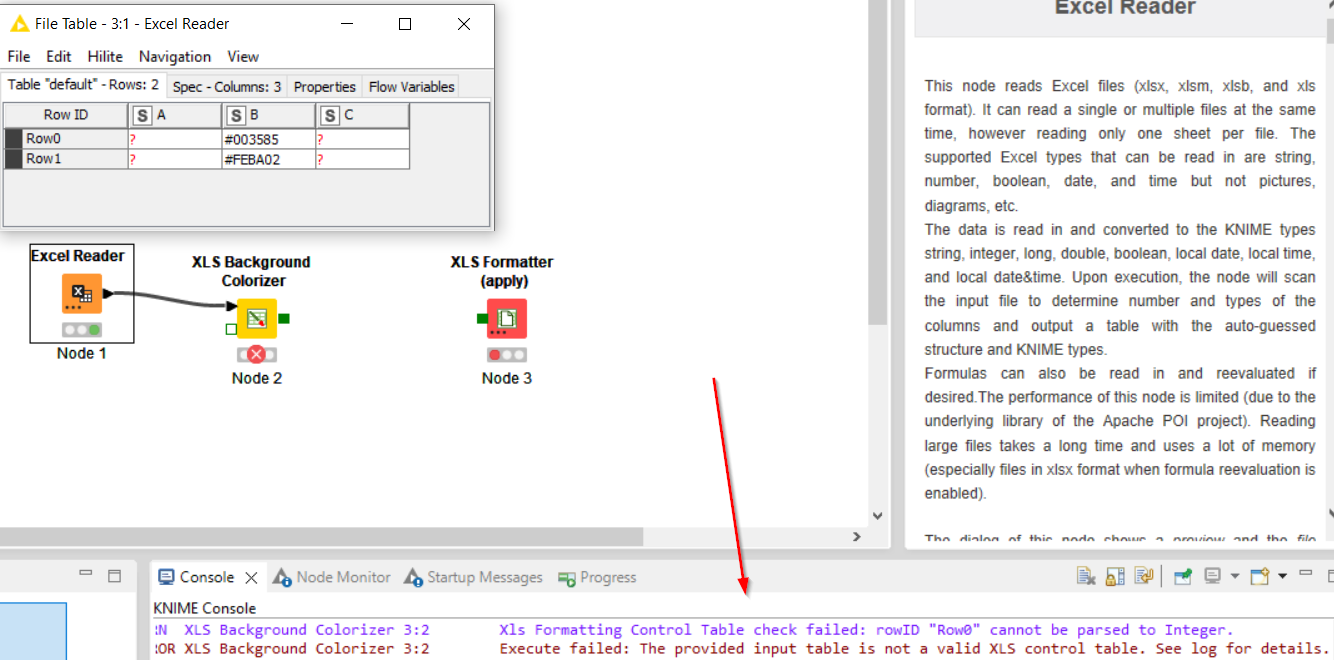The image size is (1334, 660).
Task: Click the workflow canvas vertical scrollbar
Action: (877, 162)
